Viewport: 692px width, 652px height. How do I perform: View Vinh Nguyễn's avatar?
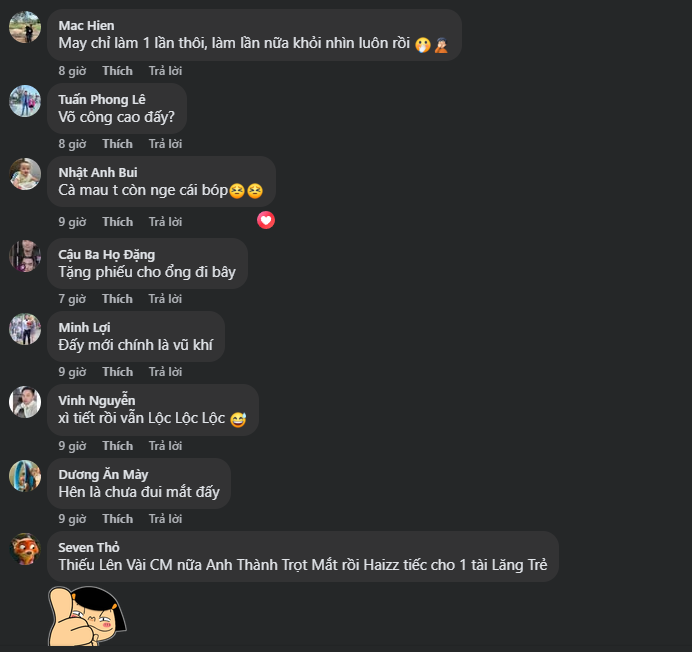click(x=25, y=402)
